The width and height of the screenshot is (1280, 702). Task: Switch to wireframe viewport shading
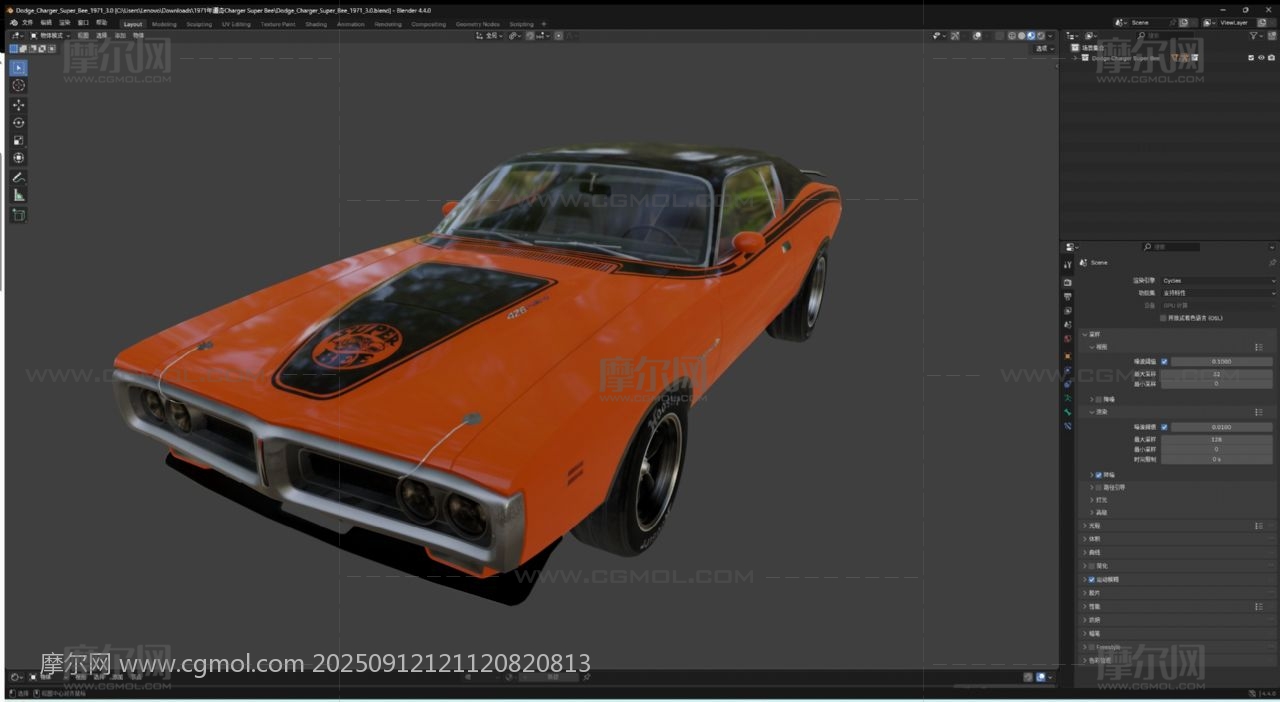[x=1011, y=35]
